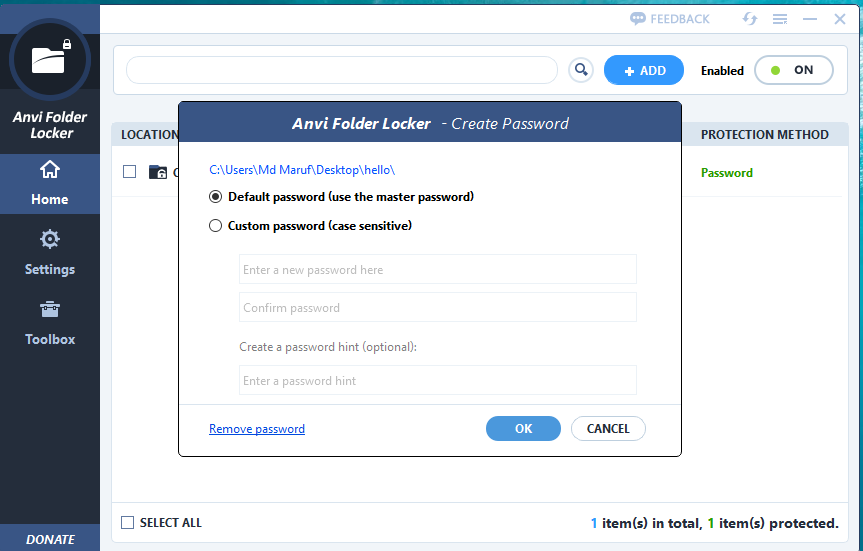Check the SELECT ALL checkbox

click(127, 522)
